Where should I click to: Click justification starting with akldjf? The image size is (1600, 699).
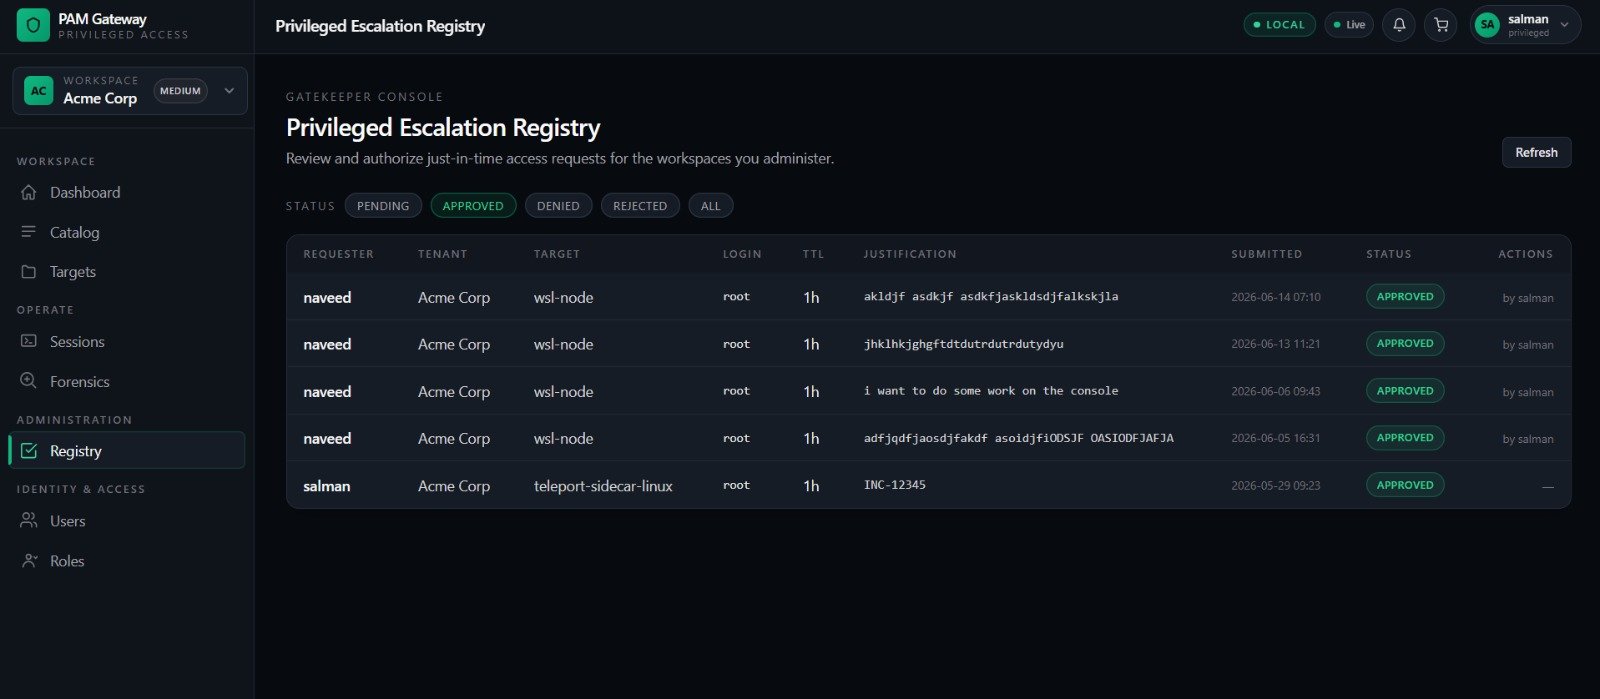tap(991, 297)
